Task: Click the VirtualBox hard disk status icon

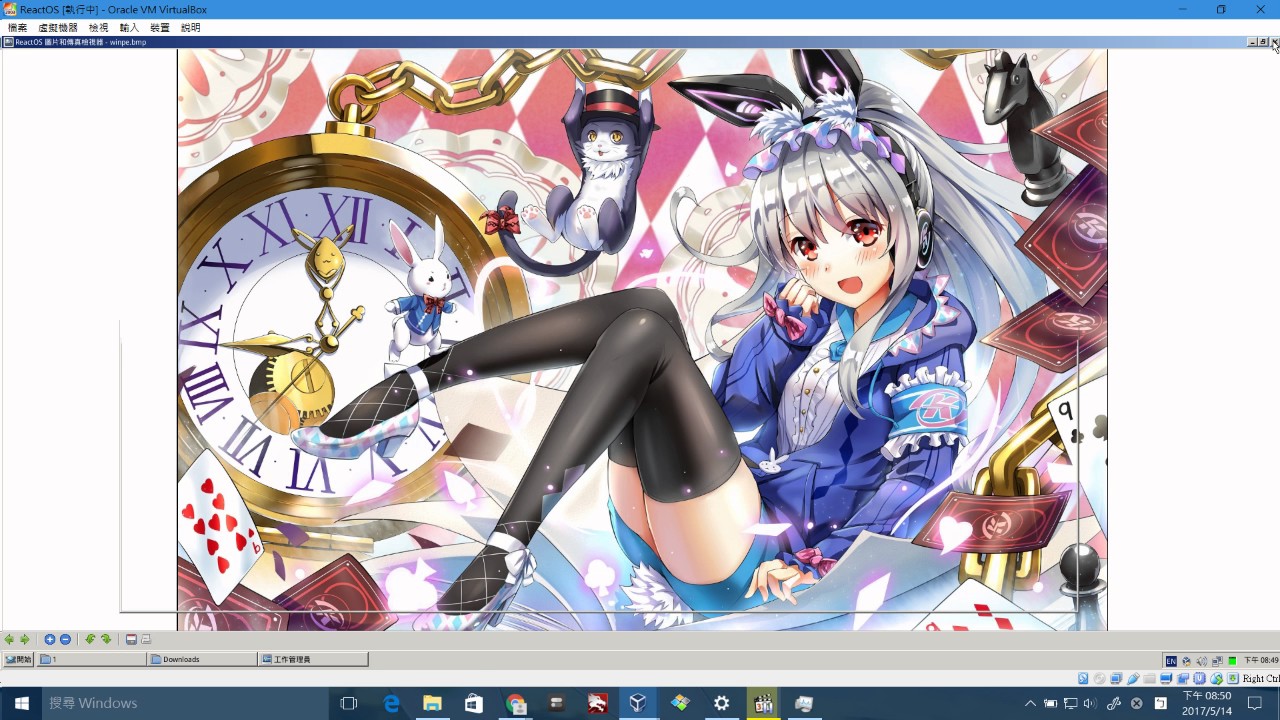Action: 1083,679
